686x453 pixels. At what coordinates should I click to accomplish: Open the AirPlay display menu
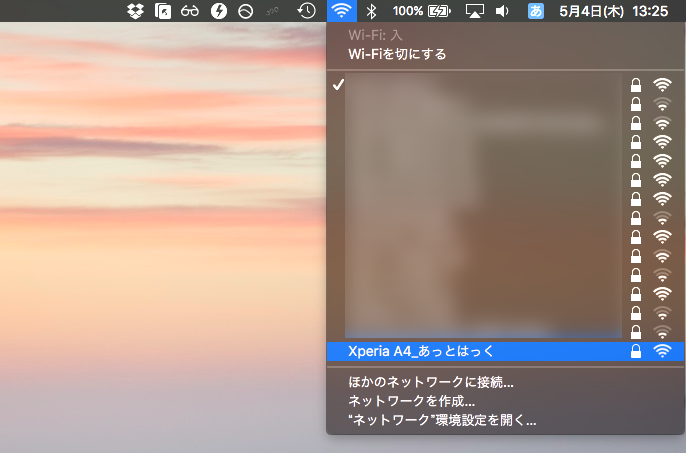[x=475, y=12]
